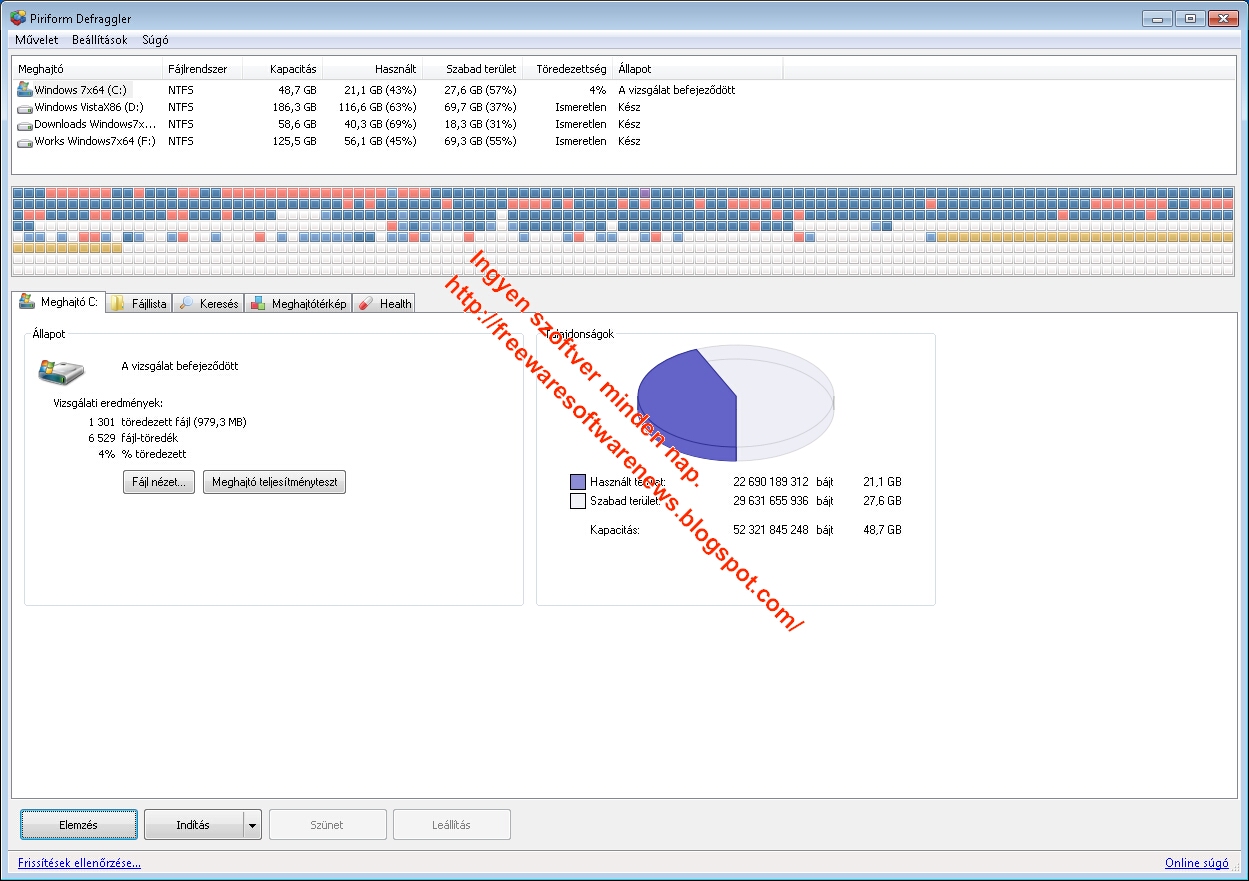Switch to the Keresés tab

pos(208,303)
